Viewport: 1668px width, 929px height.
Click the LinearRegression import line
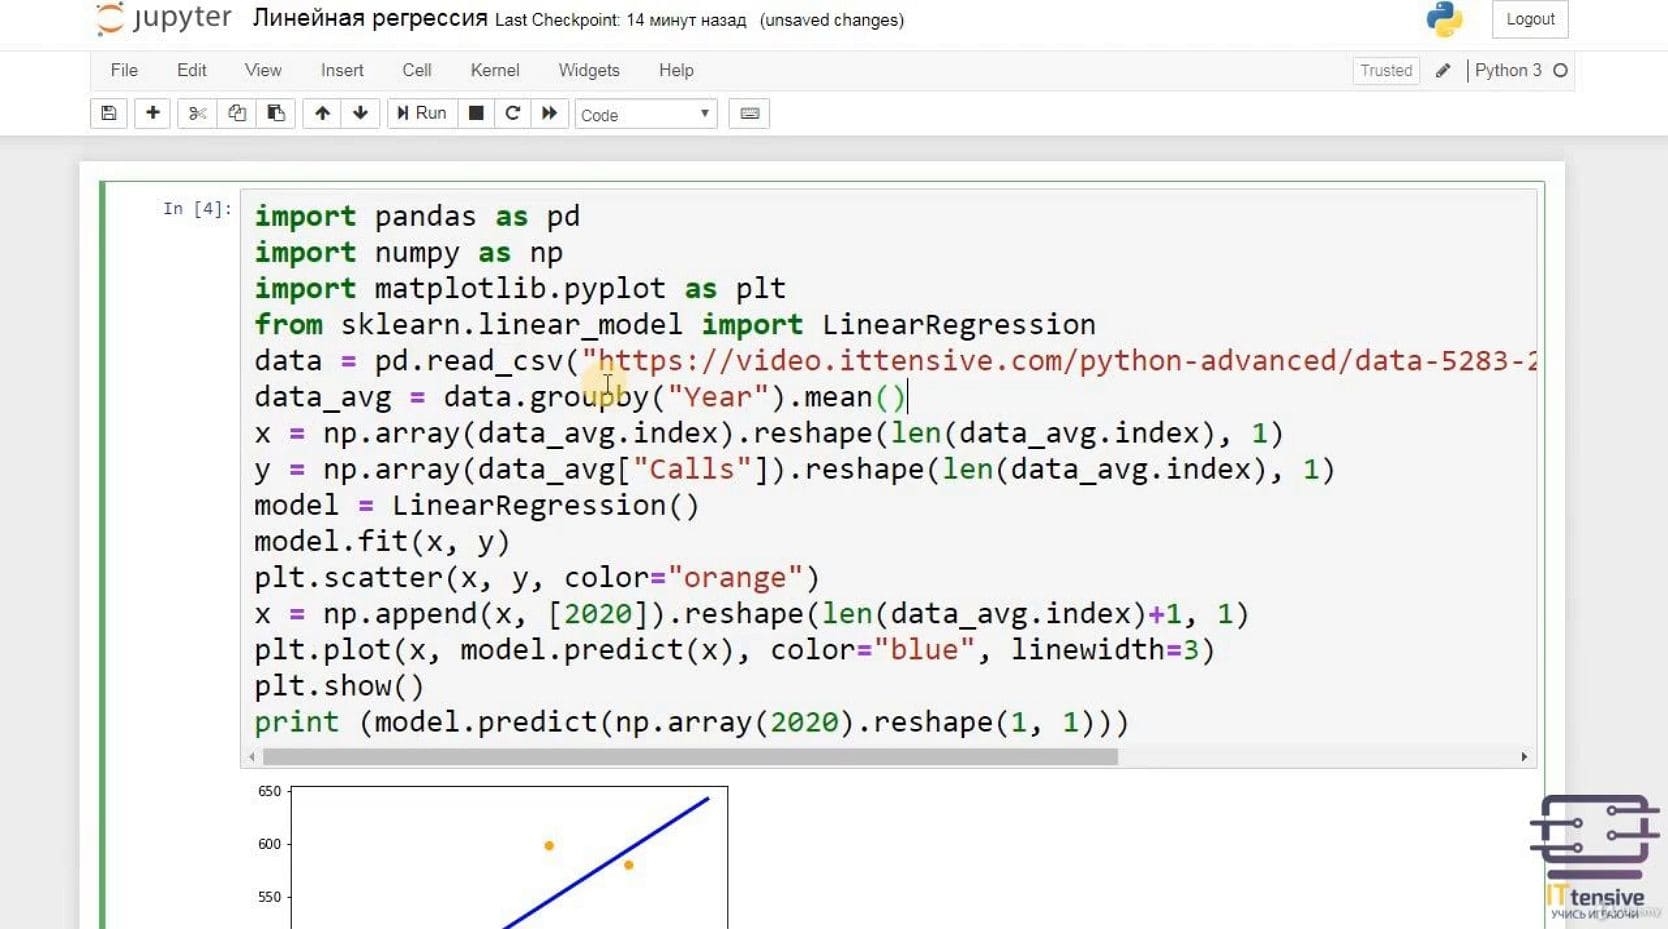coord(675,324)
